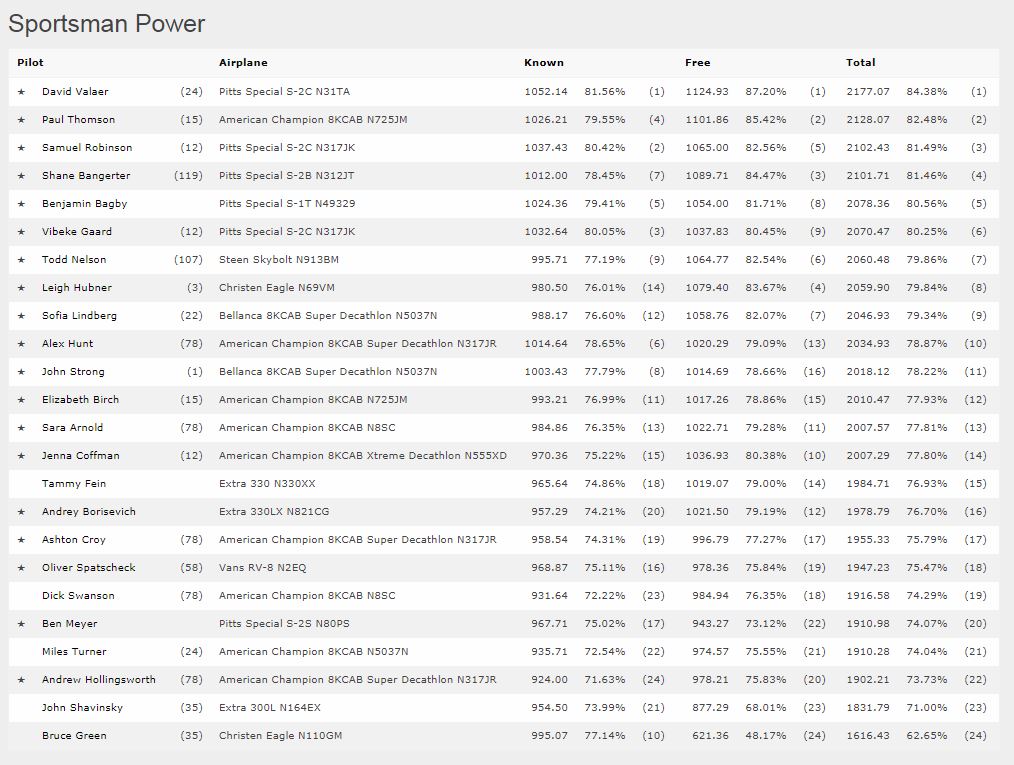Screen dimensions: 1014x765
Task: Click airplane Pitts Special S-2S N80PS
Action: pyautogui.click(x=284, y=624)
